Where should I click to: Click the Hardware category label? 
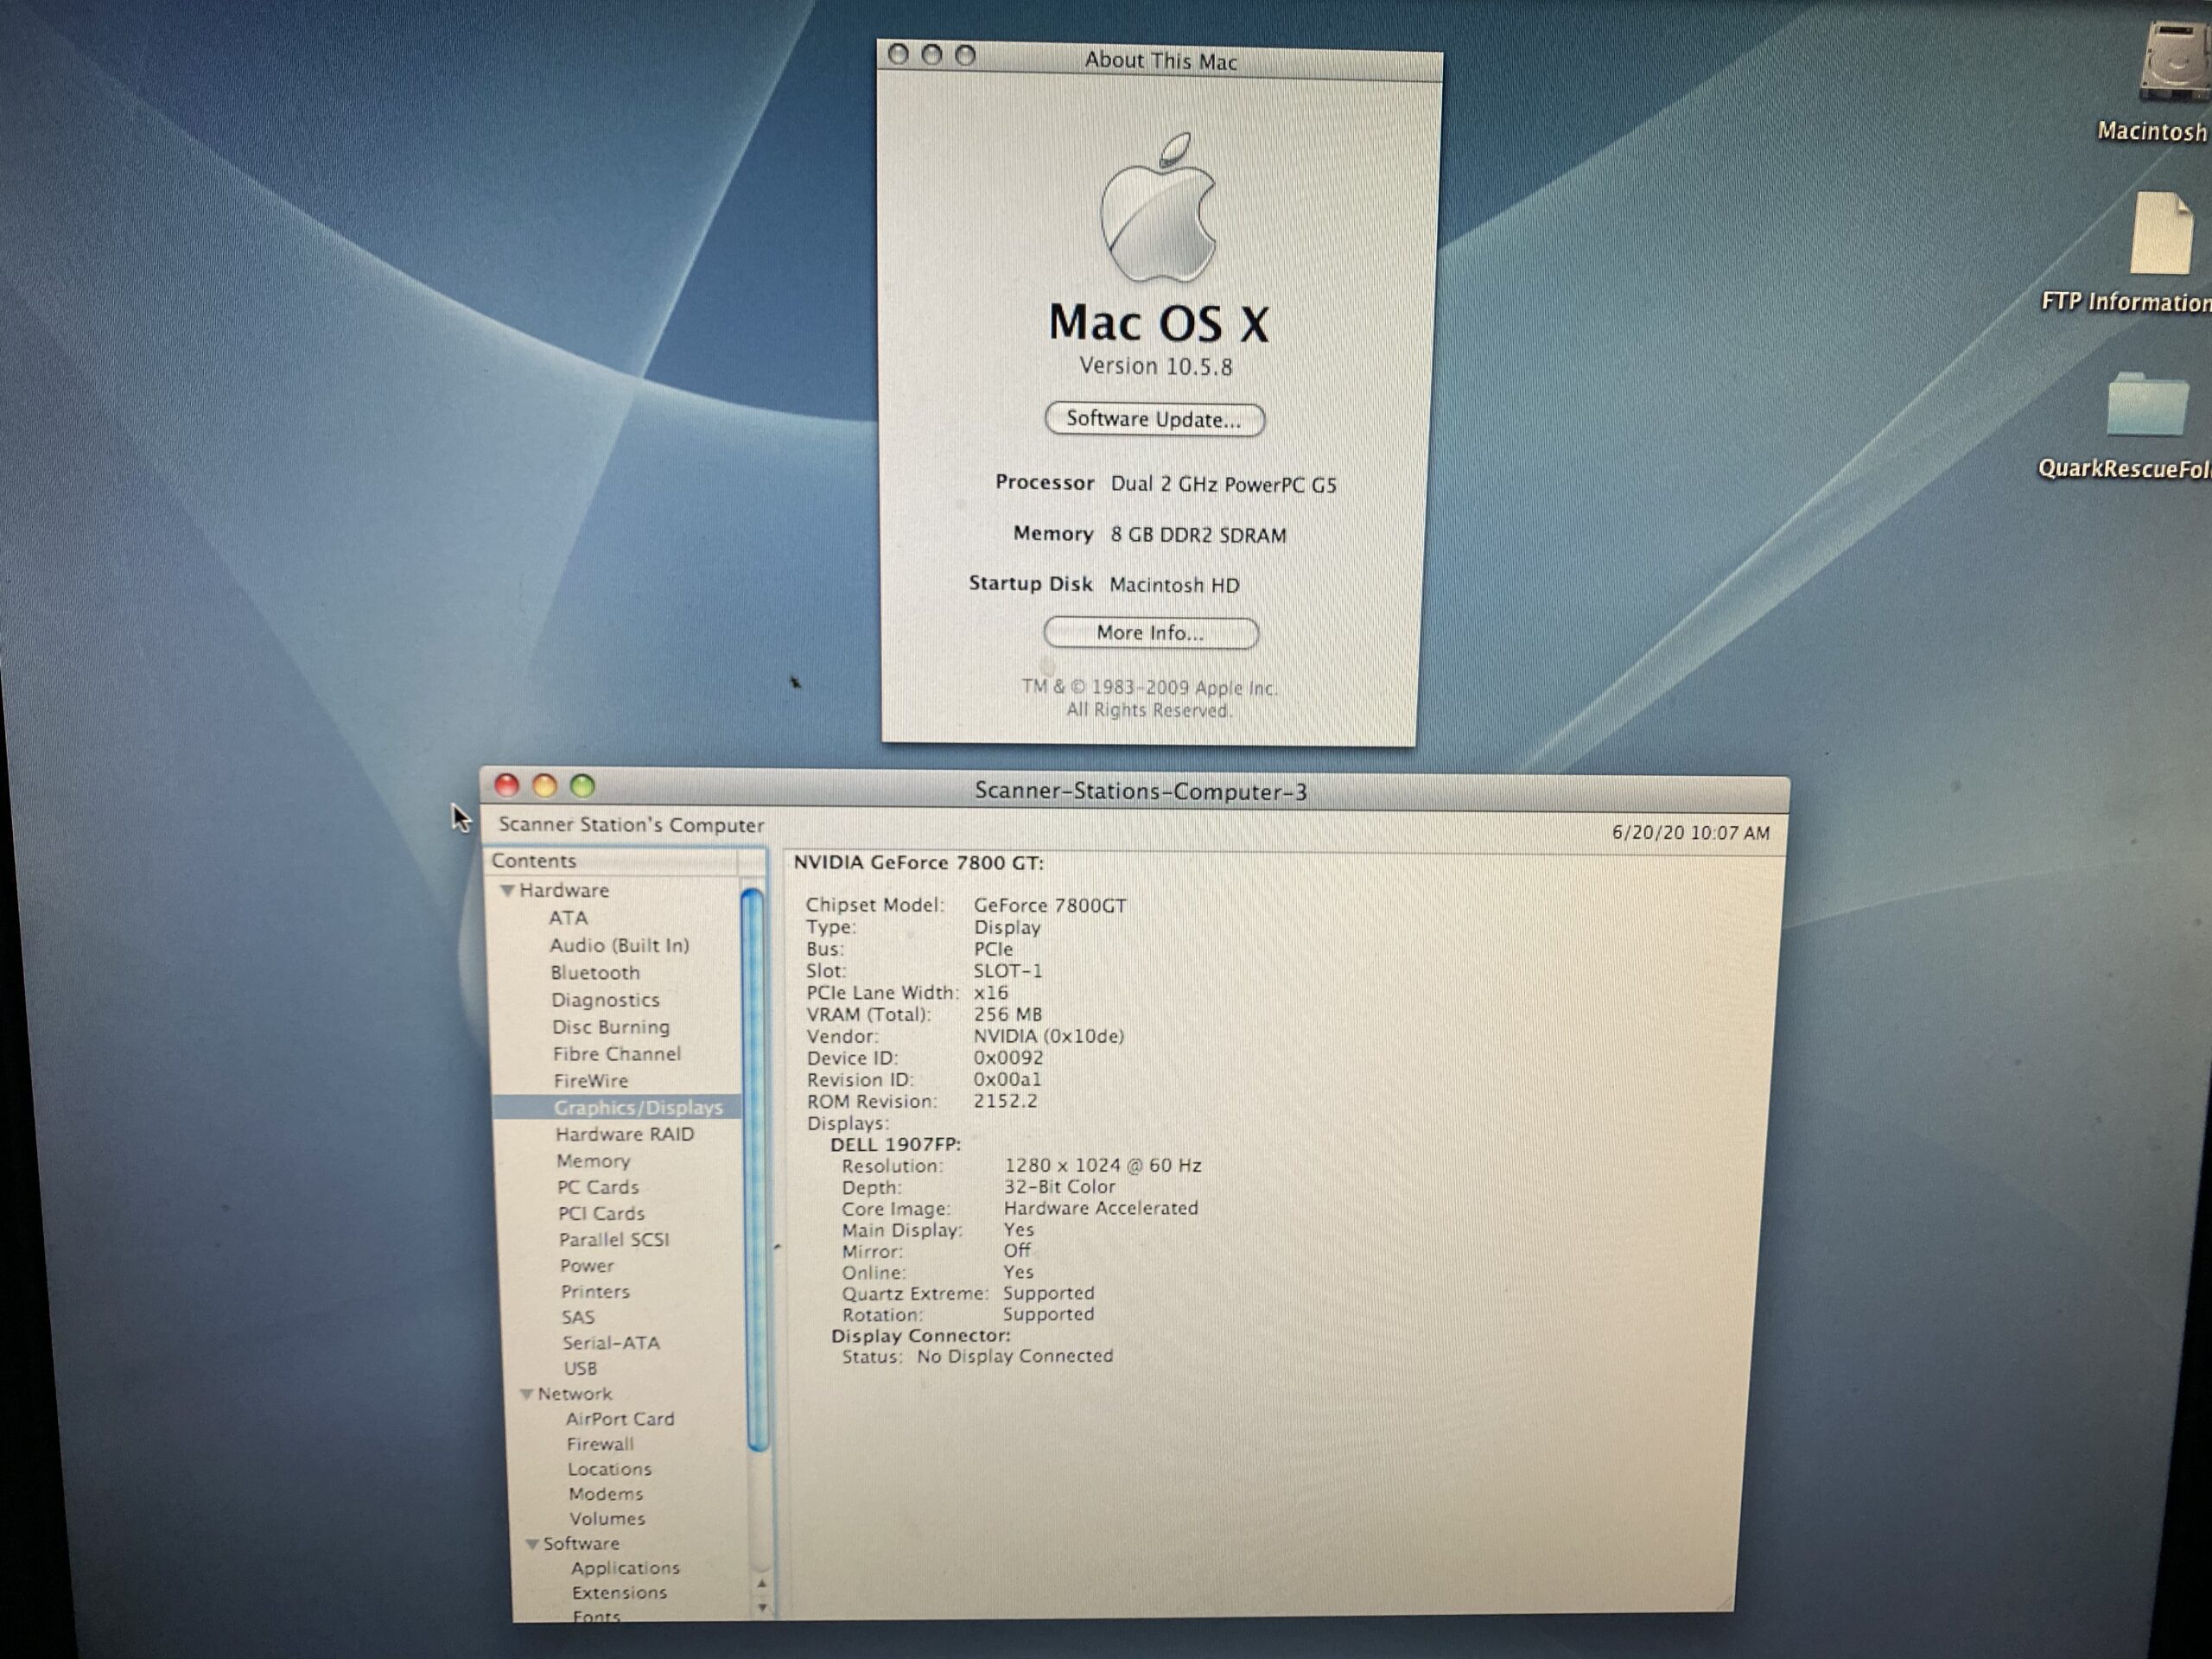point(564,890)
